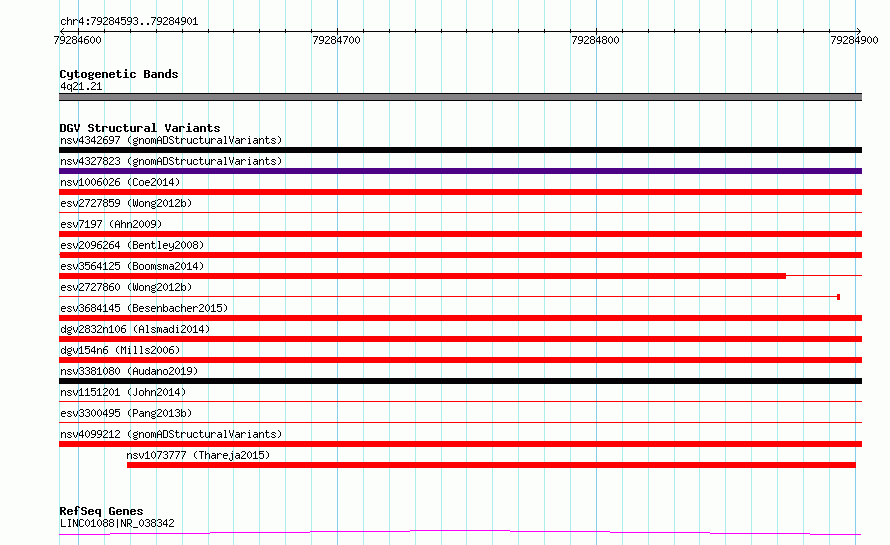The height and width of the screenshot is (545, 890).
Task: Click the 4q21.21 band label
Action: (81, 86)
